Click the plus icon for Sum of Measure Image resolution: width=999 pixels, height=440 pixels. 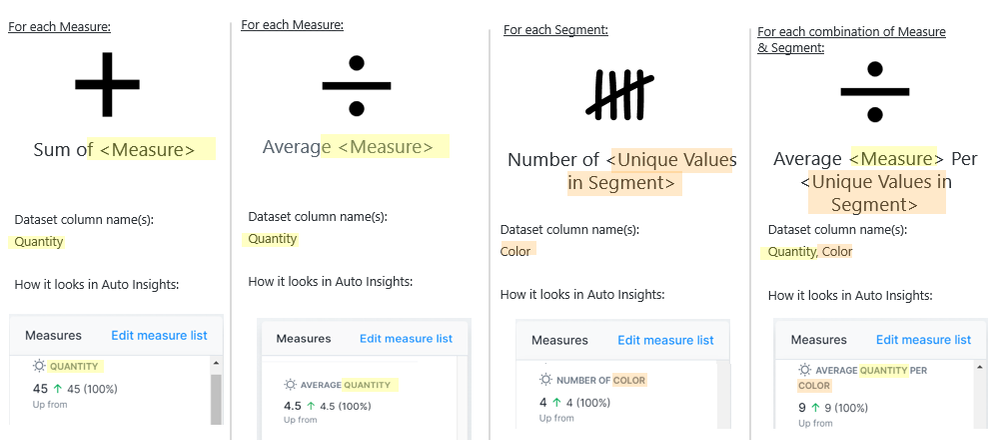coord(107,86)
